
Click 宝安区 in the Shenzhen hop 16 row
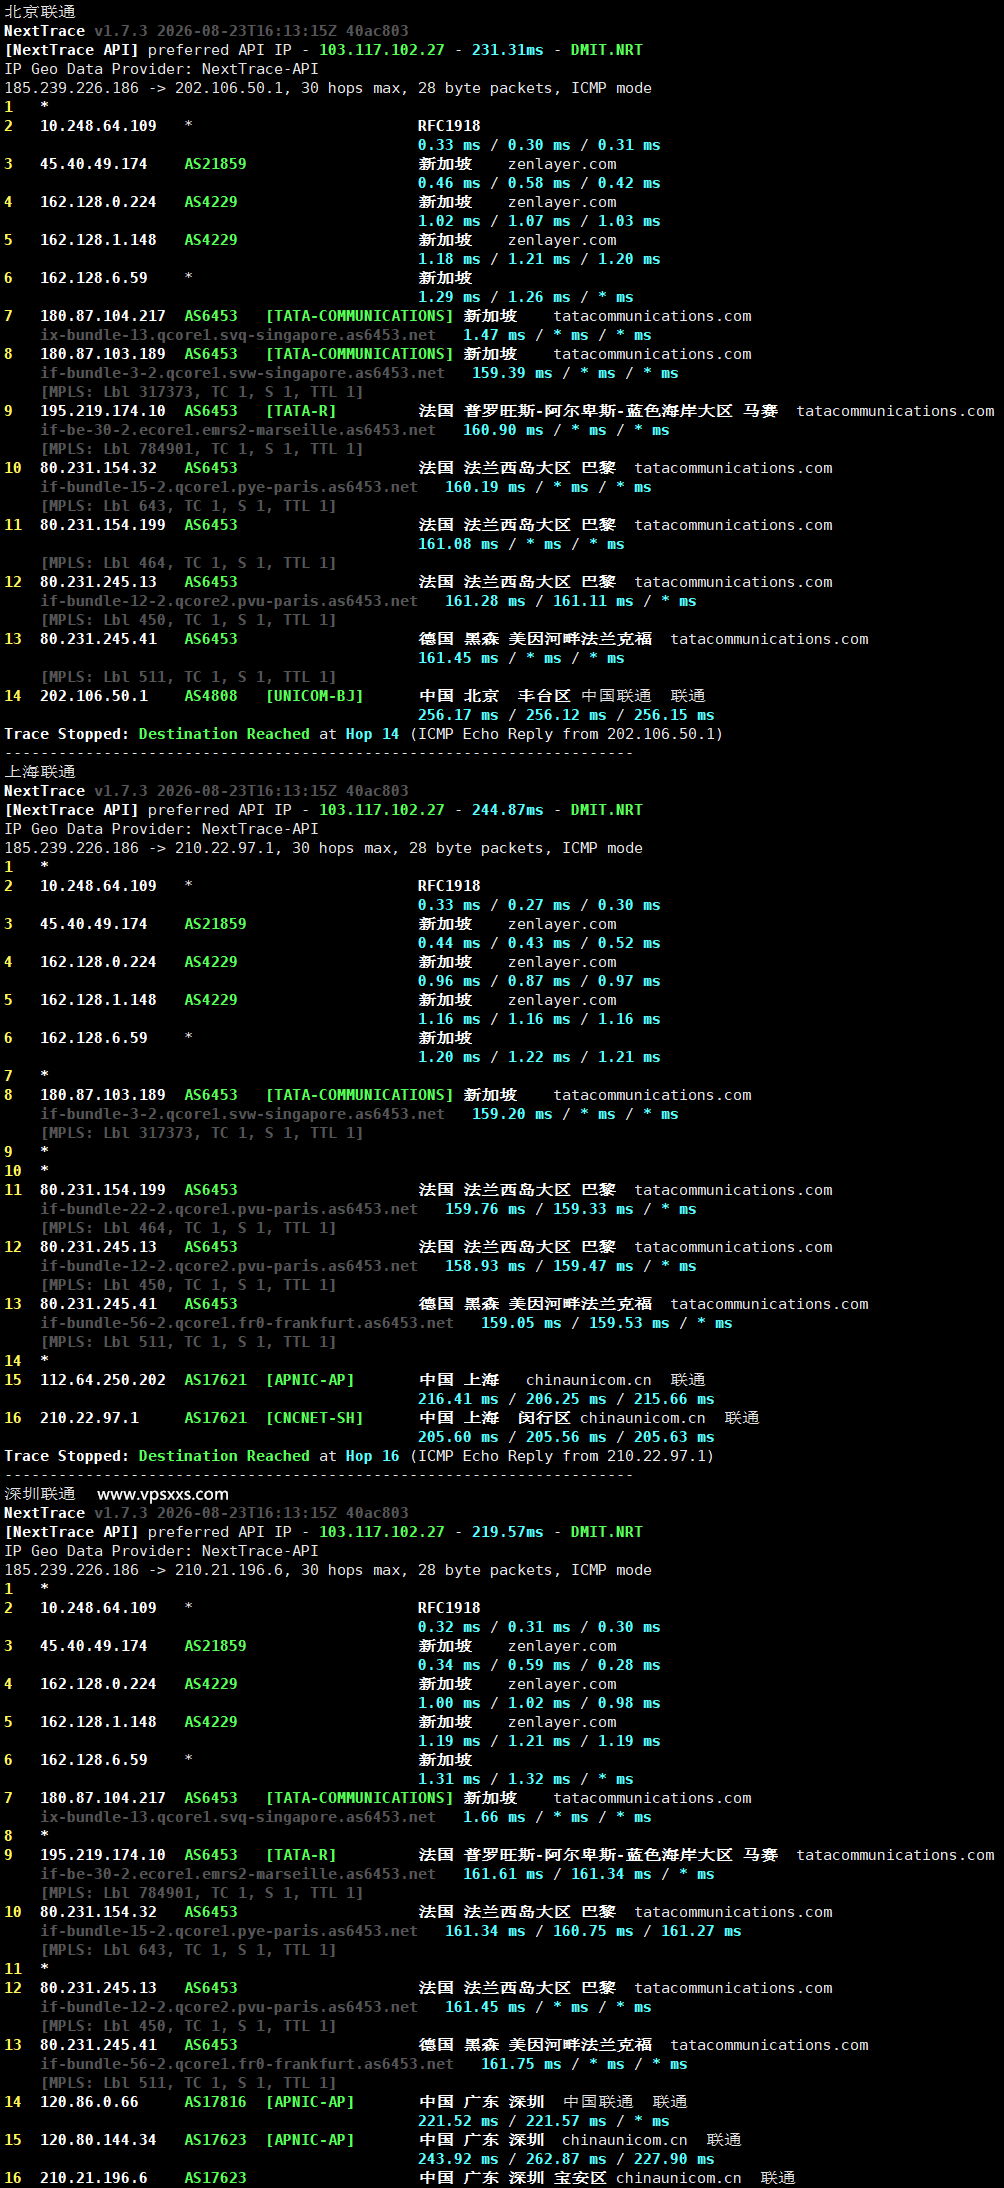pyautogui.click(x=580, y=2178)
